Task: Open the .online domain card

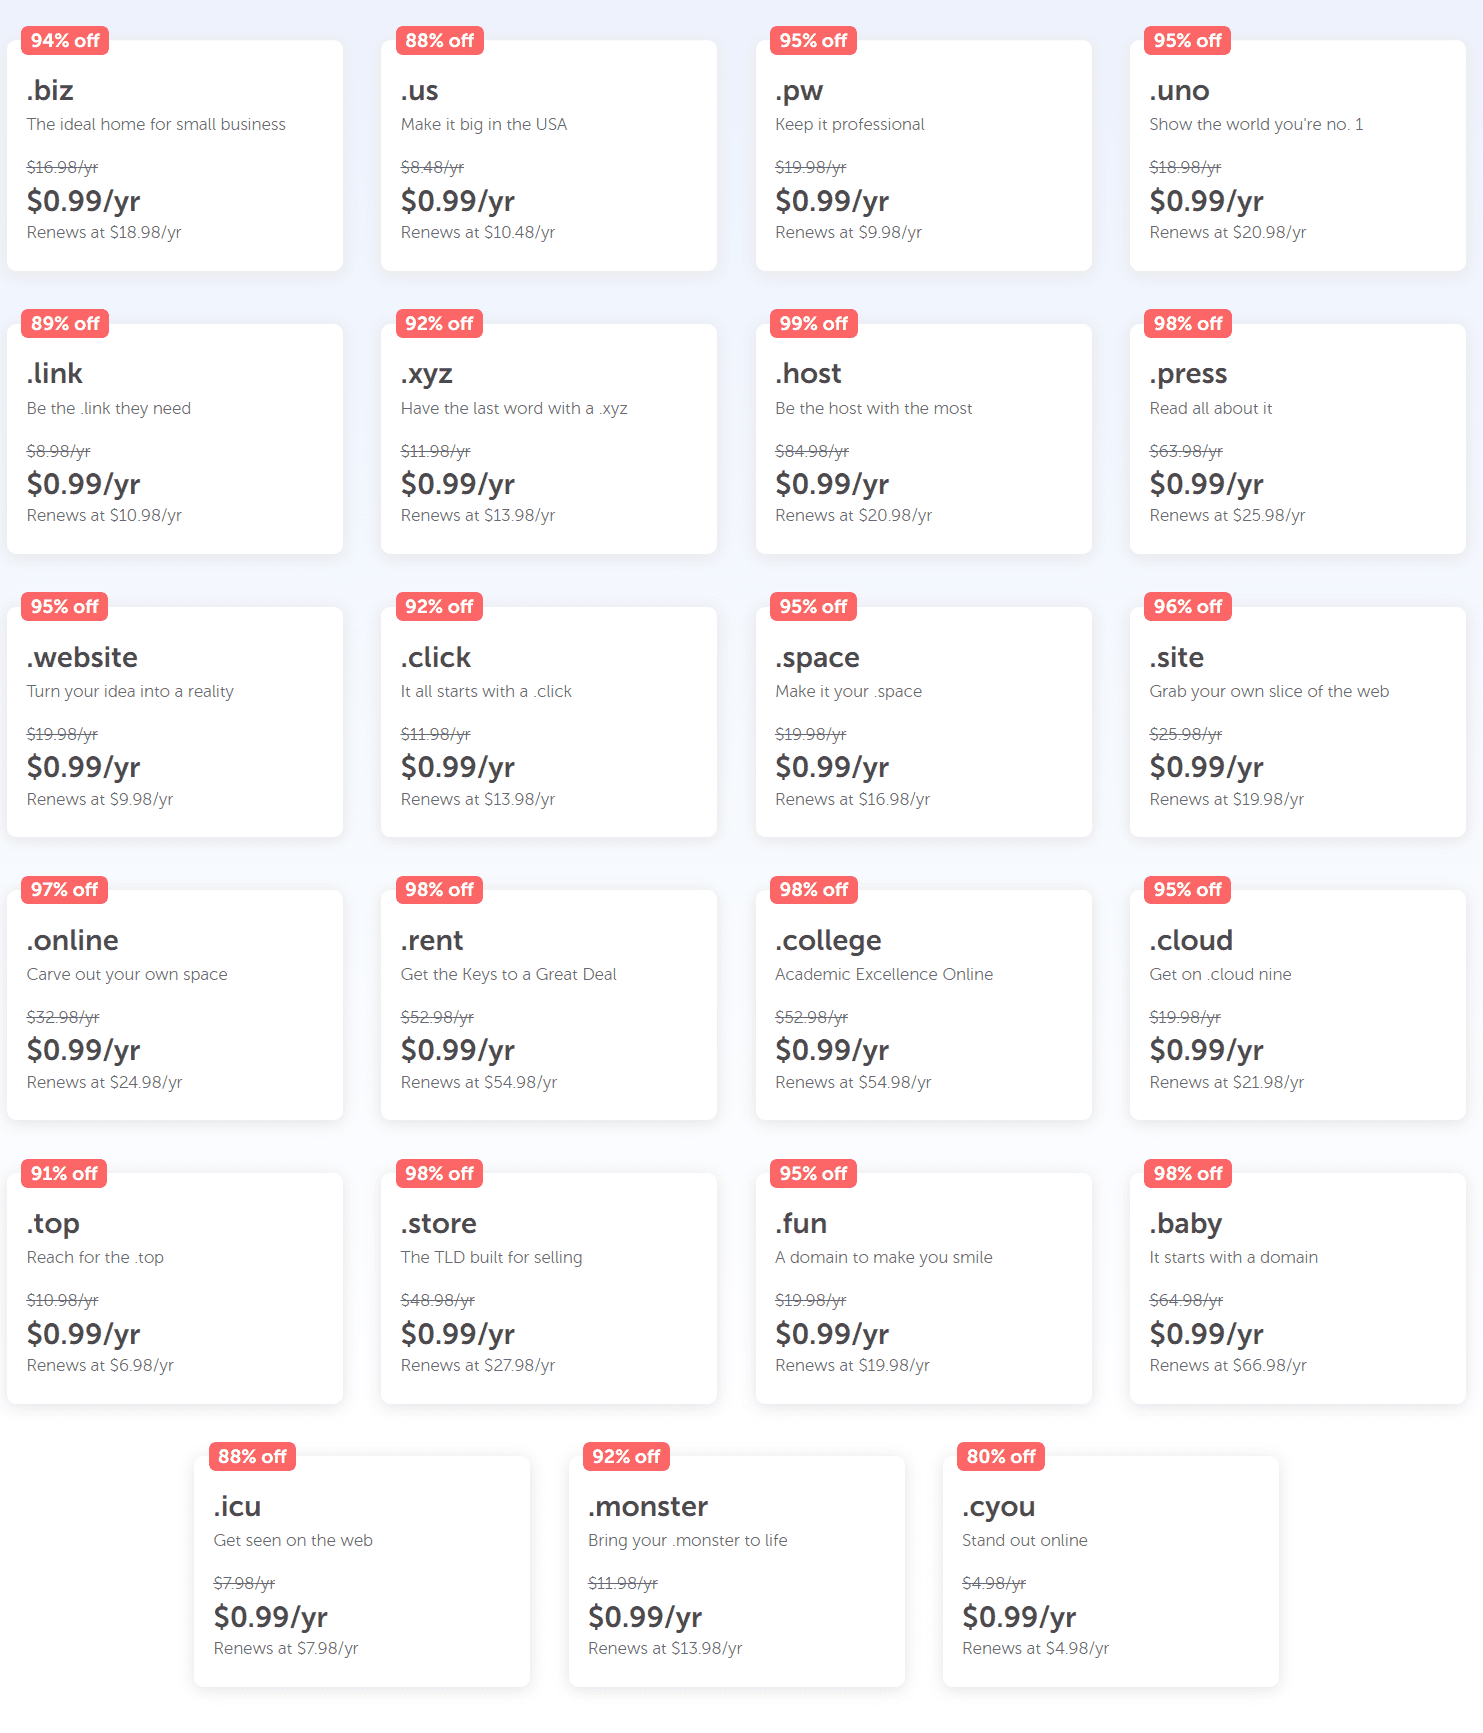Action: tap(175, 1005)
